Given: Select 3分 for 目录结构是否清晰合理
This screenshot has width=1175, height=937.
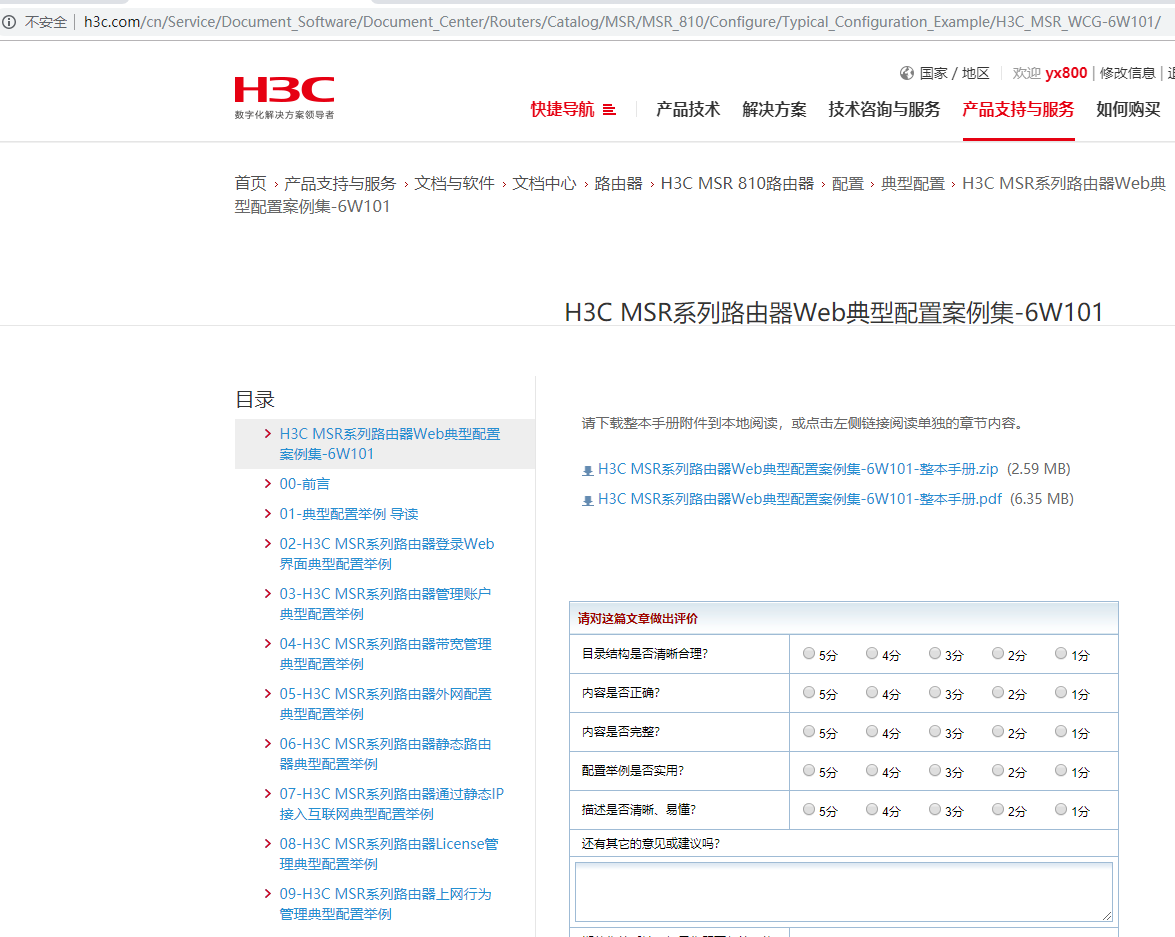Looking at the screenshot, I should pyautogui.click(x=934, y=654).
